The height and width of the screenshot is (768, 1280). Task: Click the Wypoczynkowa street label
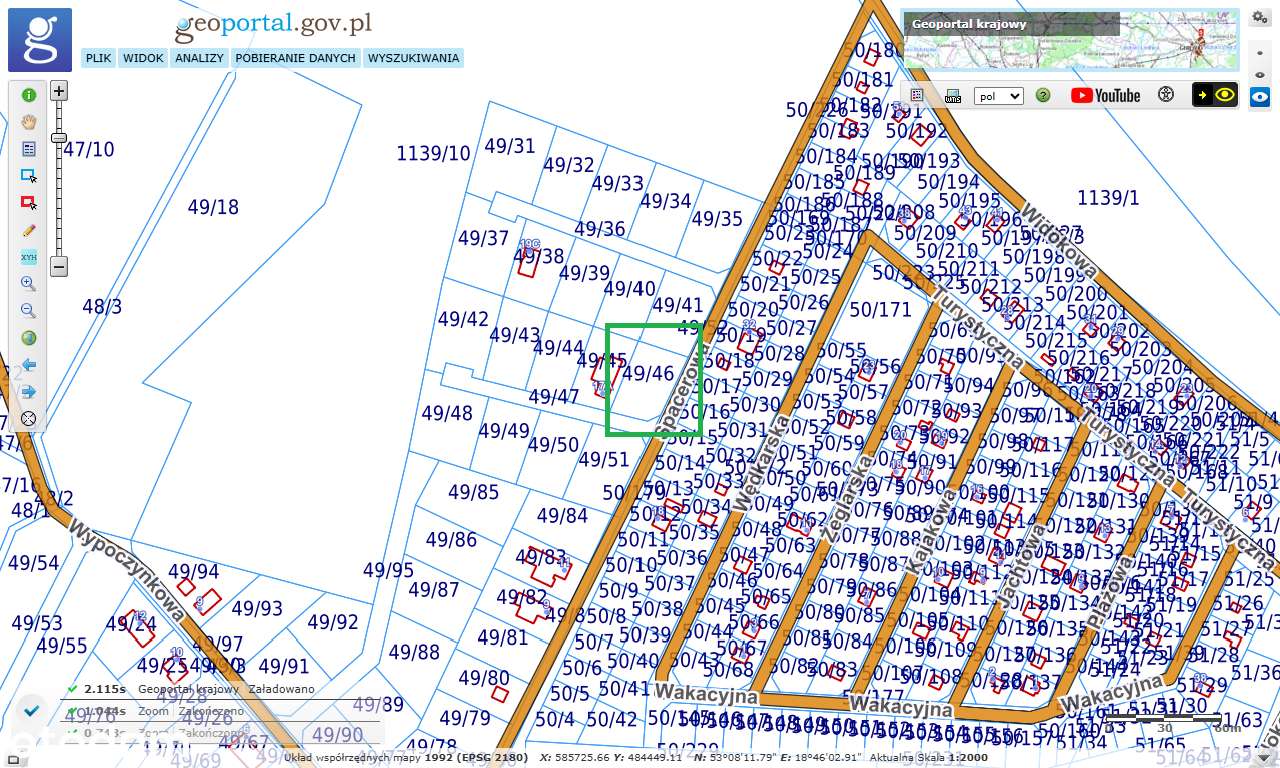click(127, 571)
